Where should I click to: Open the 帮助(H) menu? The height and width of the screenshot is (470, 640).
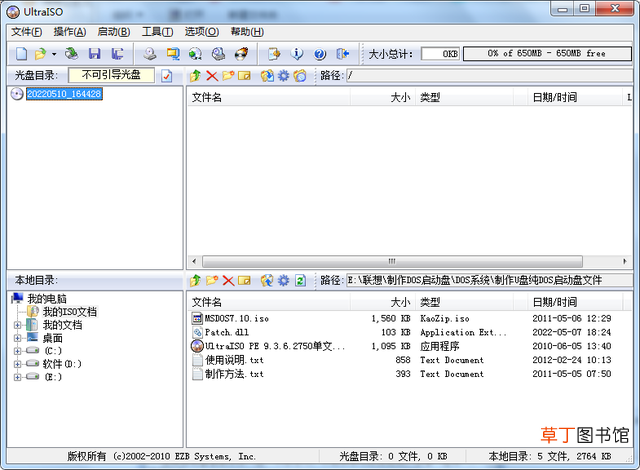tap(247, 32)
